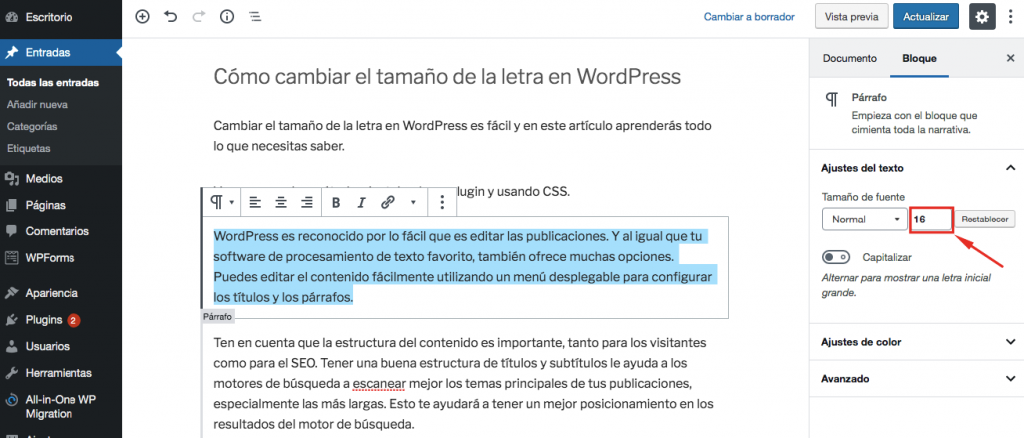Insert a link using the chain icon

[387, 202]
